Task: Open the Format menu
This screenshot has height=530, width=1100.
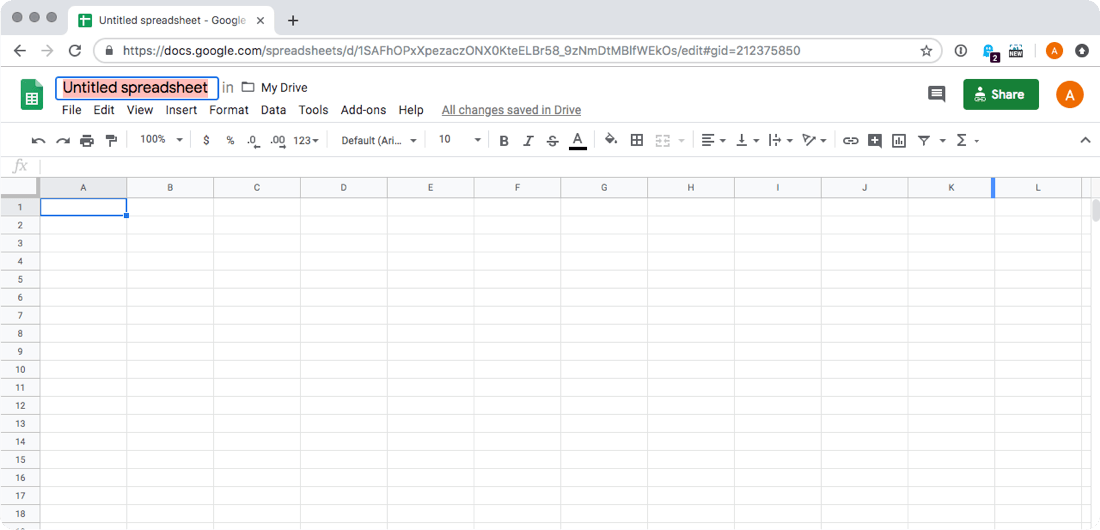Action: [x=229, y=110]
